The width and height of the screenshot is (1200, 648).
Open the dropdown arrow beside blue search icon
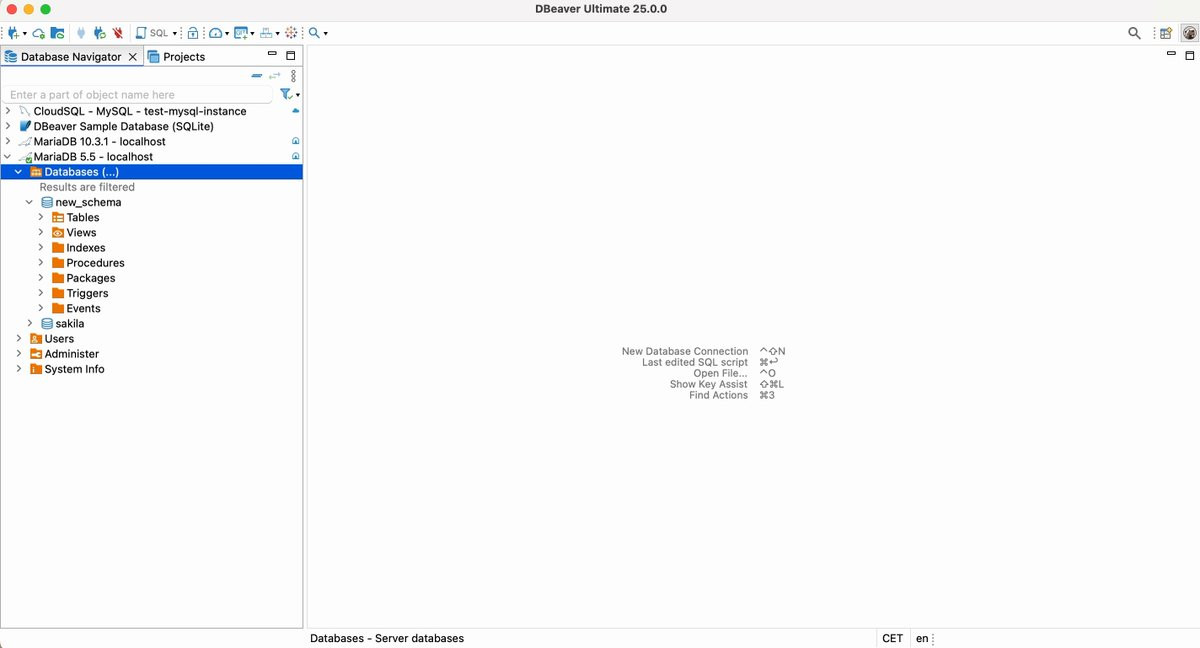coord(326,34)
